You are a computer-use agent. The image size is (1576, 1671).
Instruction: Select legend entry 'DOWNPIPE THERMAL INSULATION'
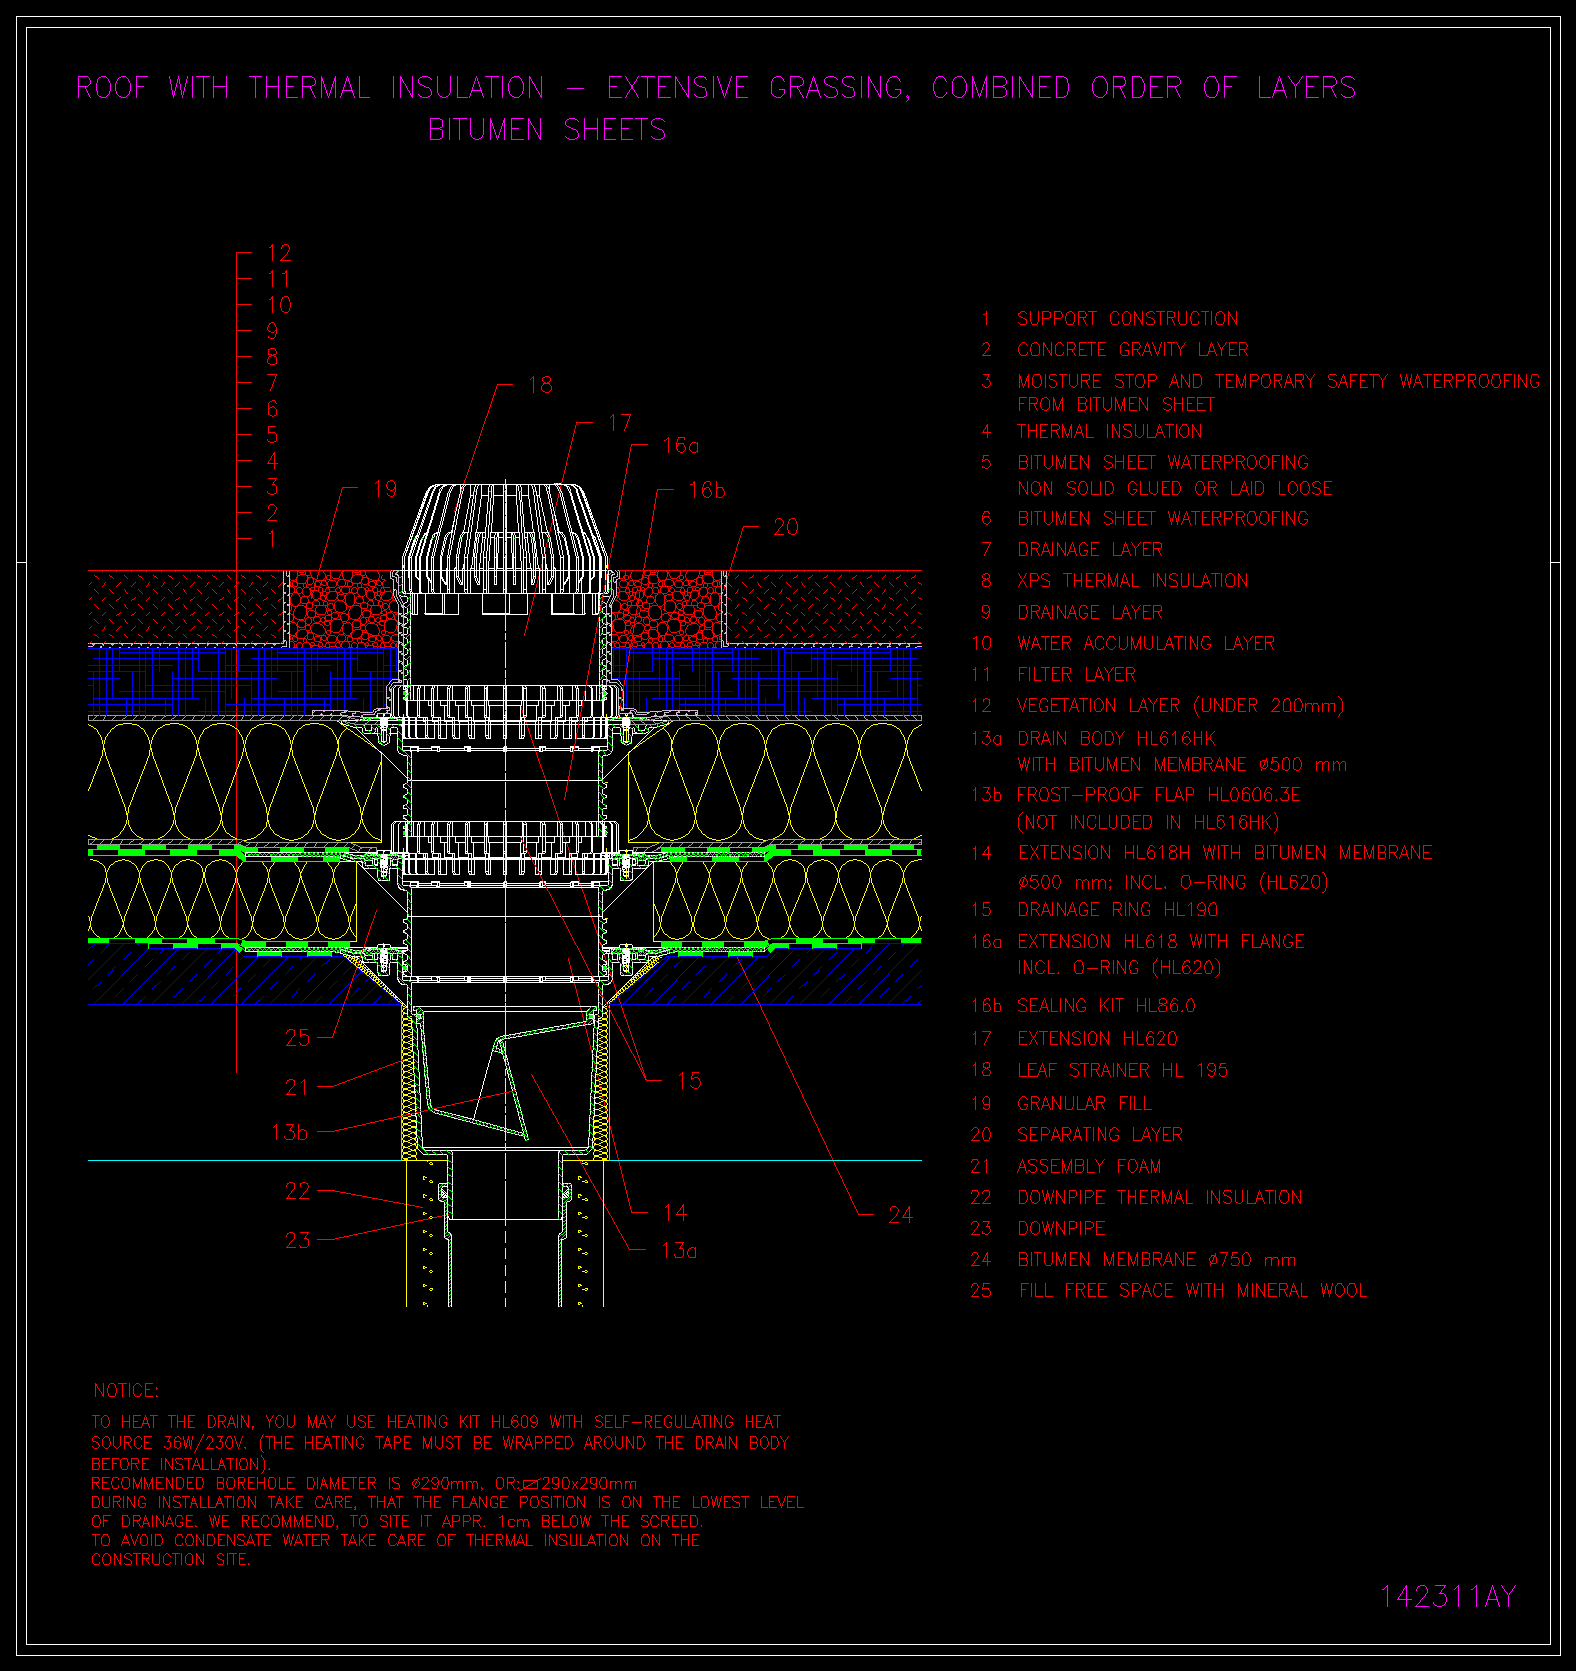1160,1198
